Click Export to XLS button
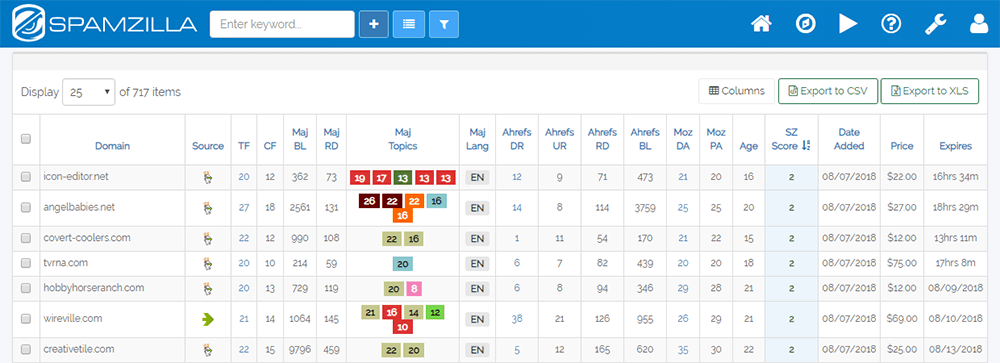This screenshot has width=1000, height=363. point(930,91)
